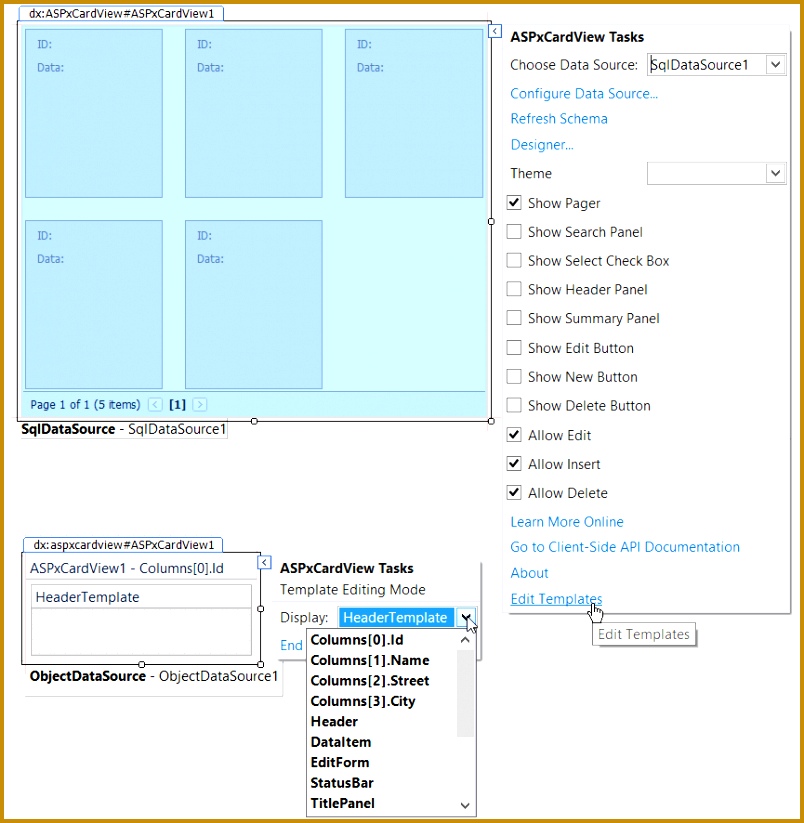
Task: Disable Allow Insert
Action: 513,464
